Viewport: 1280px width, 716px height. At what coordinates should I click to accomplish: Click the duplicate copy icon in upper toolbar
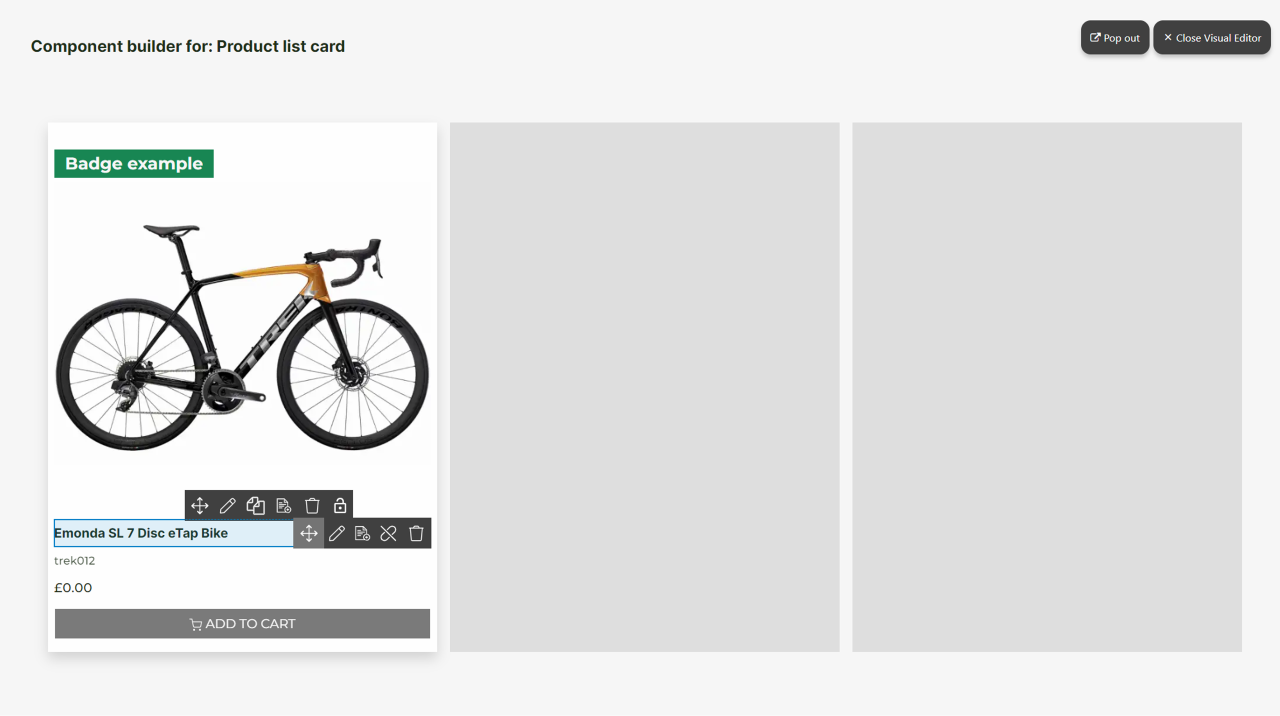tap(256, 506)
